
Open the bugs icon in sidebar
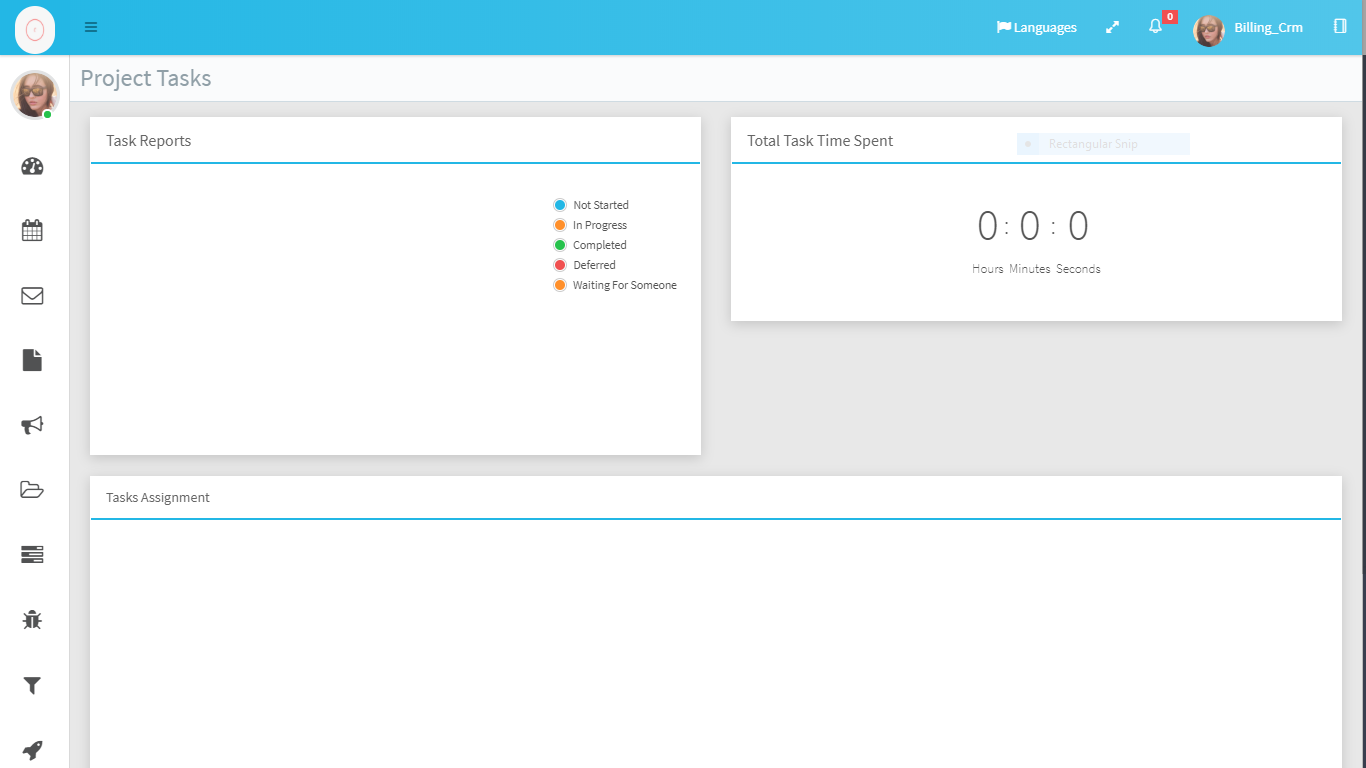[x=32, y=620]
